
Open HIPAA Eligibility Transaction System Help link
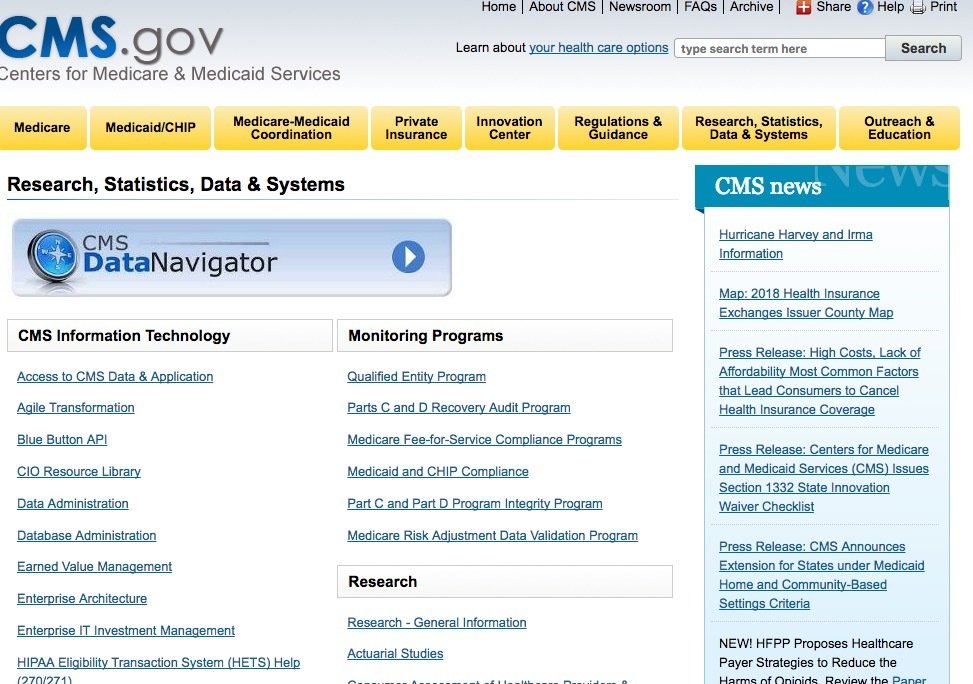(158, 670)
